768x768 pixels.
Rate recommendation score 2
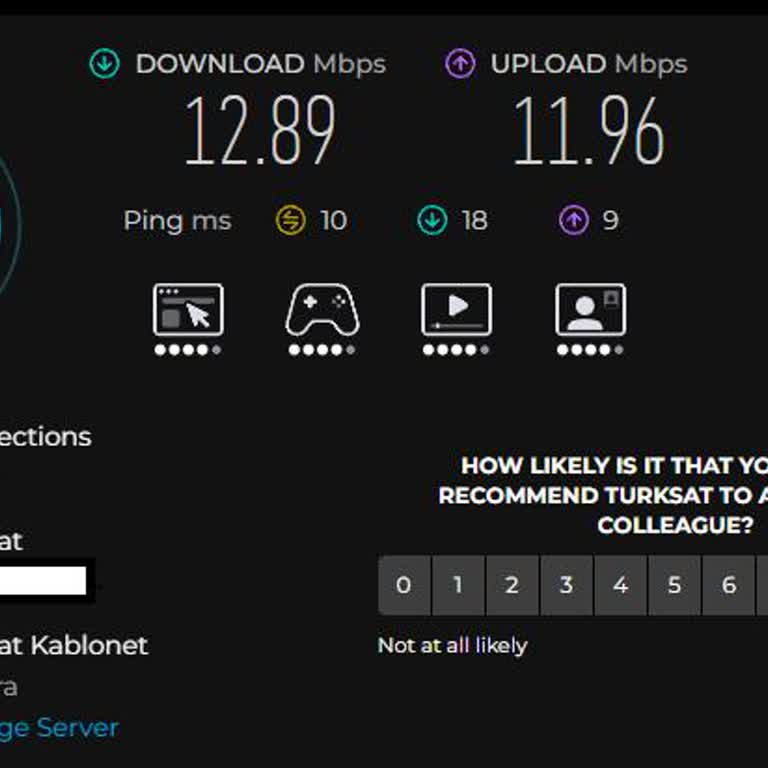point(512,585)
